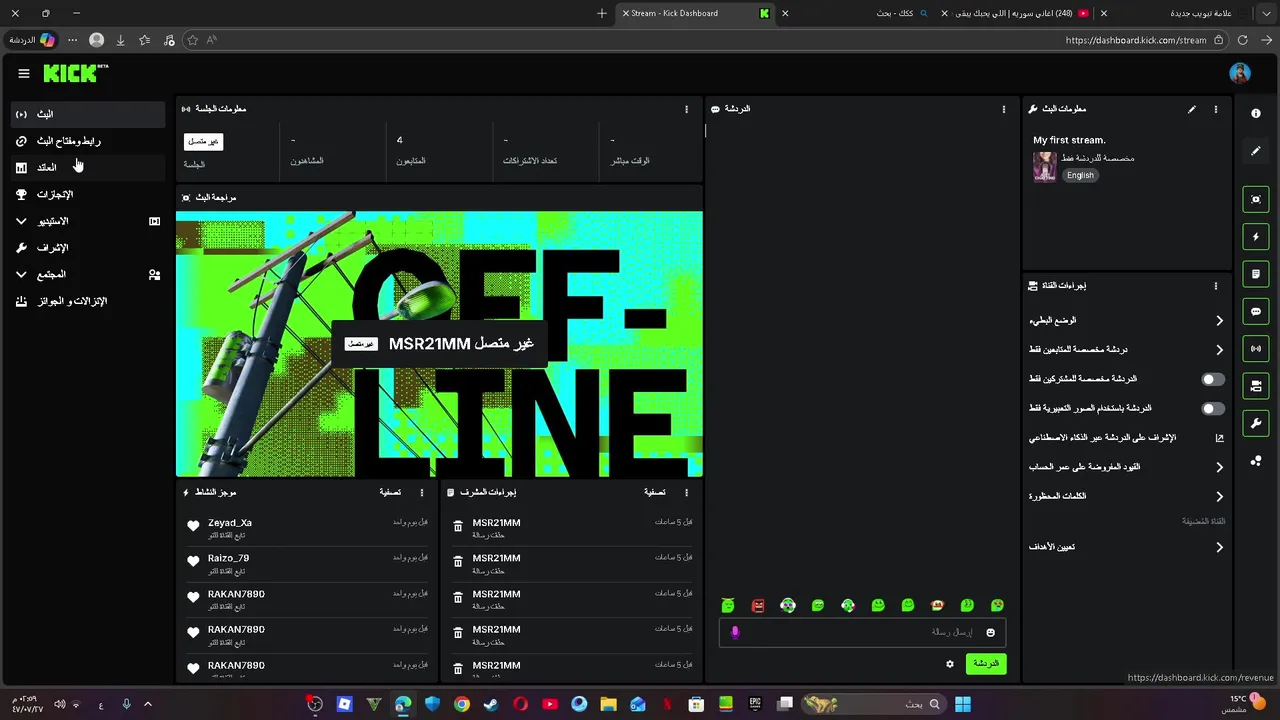
Task: Open the three-dot menu of معلومات البث panel
Action: click(1216, 109)
